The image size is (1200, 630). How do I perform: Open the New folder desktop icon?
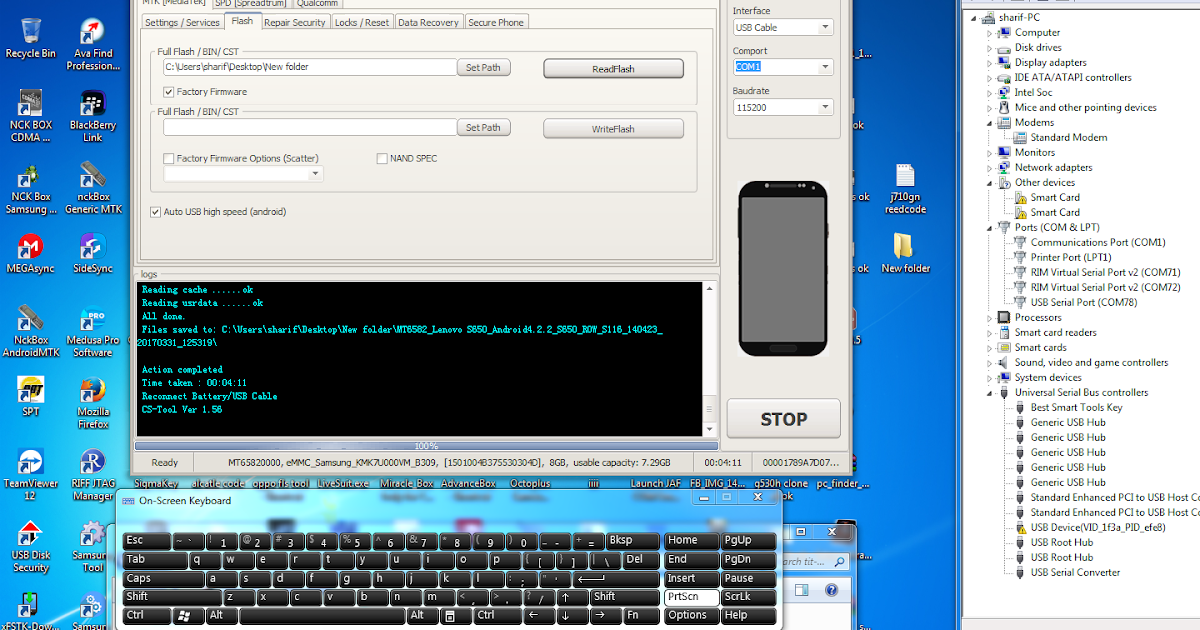[x=905, y=253]
